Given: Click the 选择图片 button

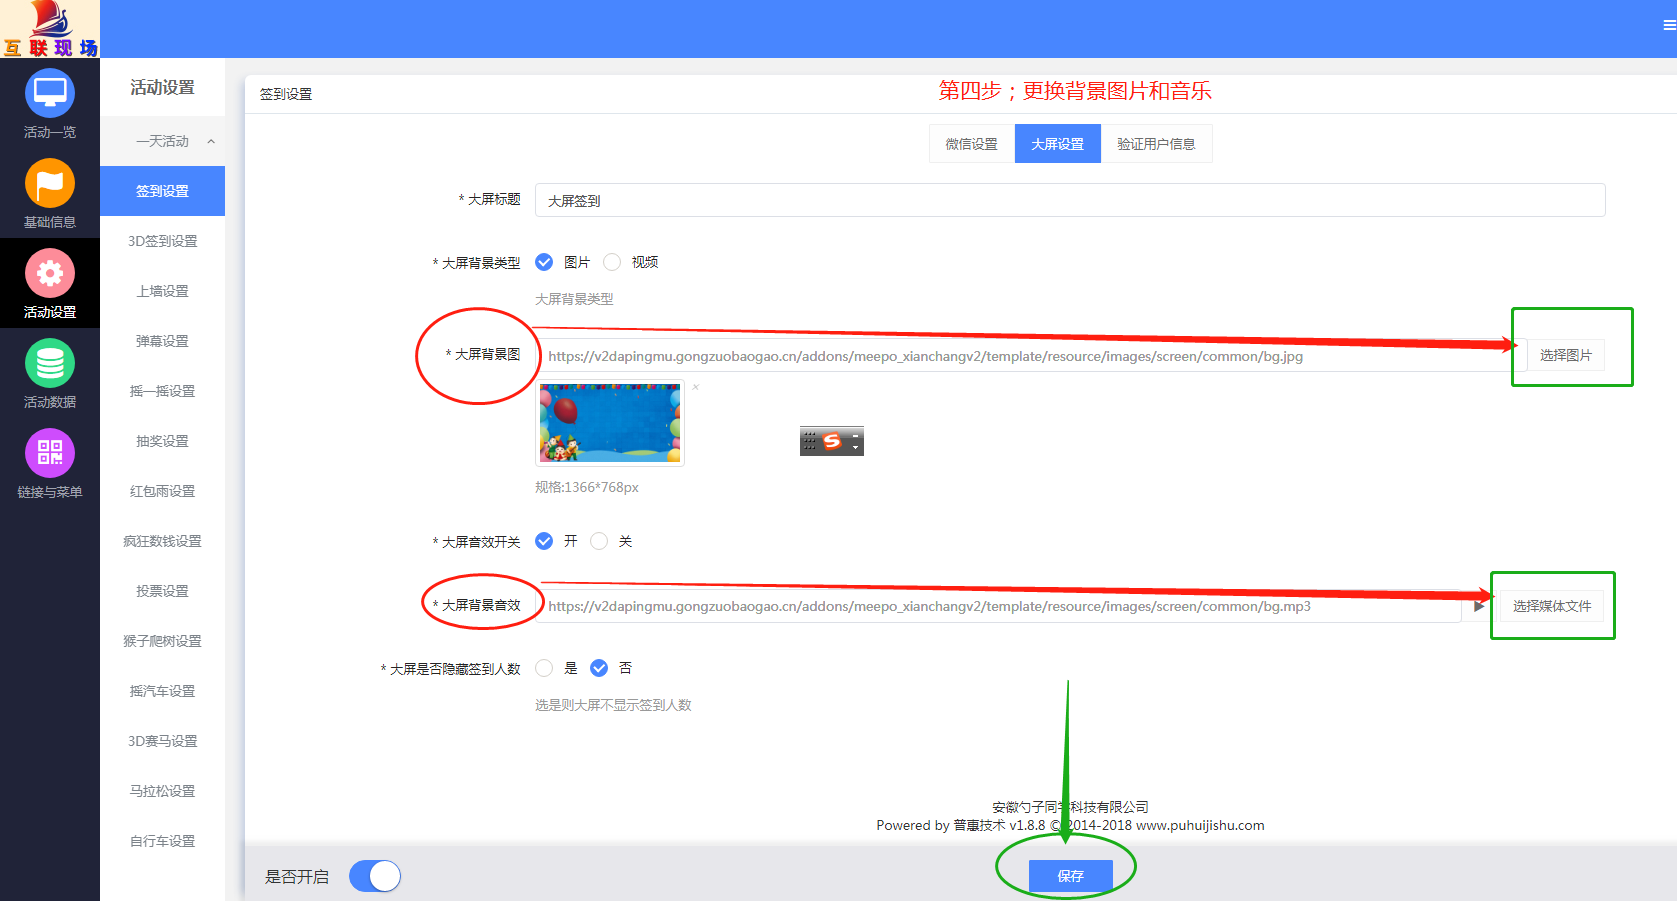Looking at the screenshot, I should click(1566, 355).
